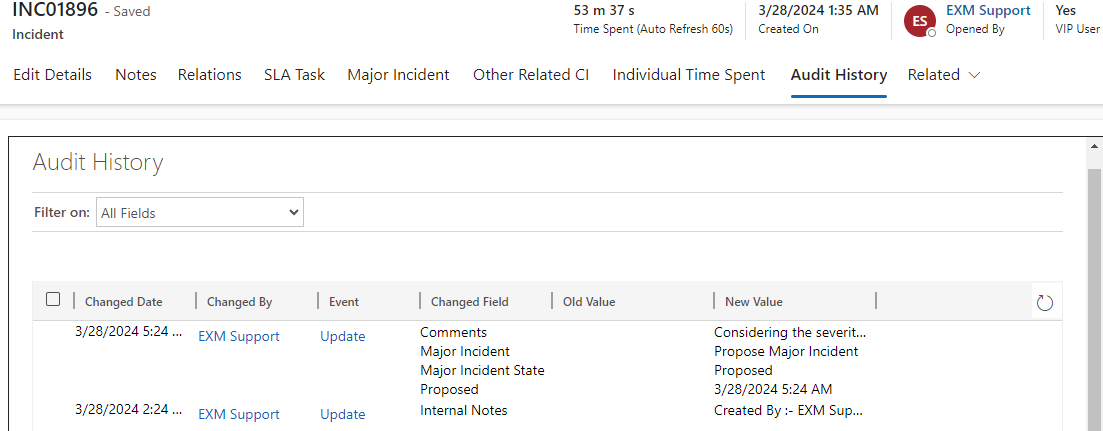Go to the Relations tab
This screenshot has height=431, width=1103.
pyautogui.click(x=210, y=75)
